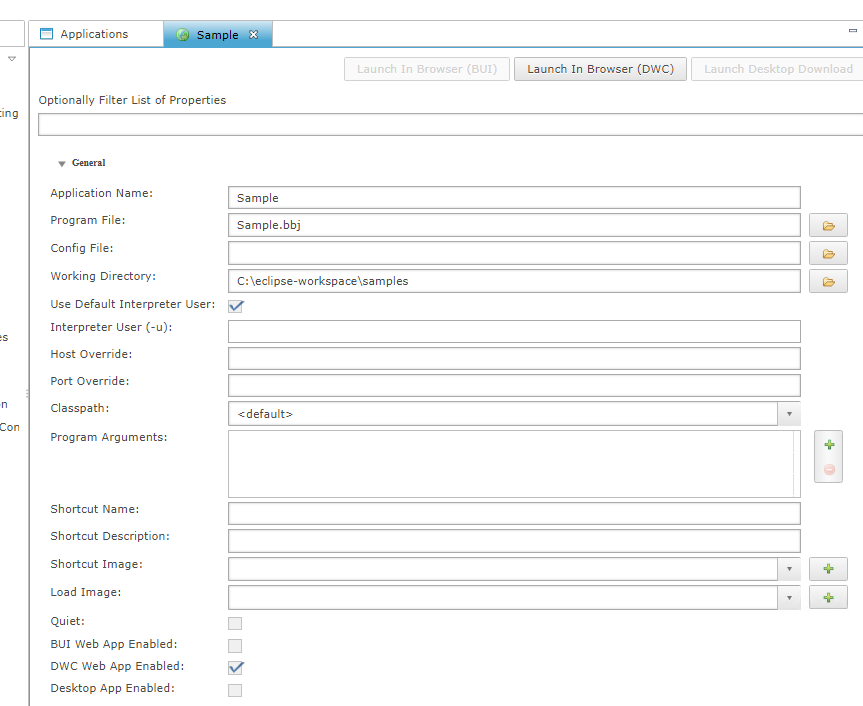Minimize the editor panel

[853, 31]
